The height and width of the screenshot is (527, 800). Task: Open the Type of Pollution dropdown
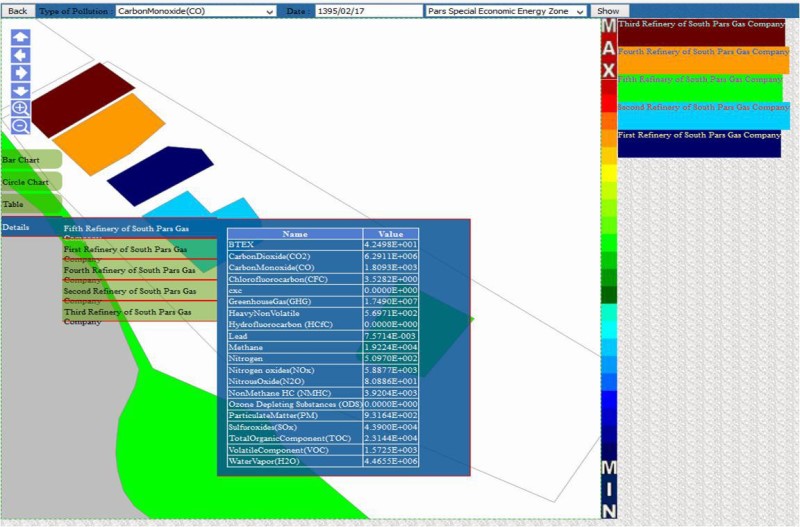195,11
